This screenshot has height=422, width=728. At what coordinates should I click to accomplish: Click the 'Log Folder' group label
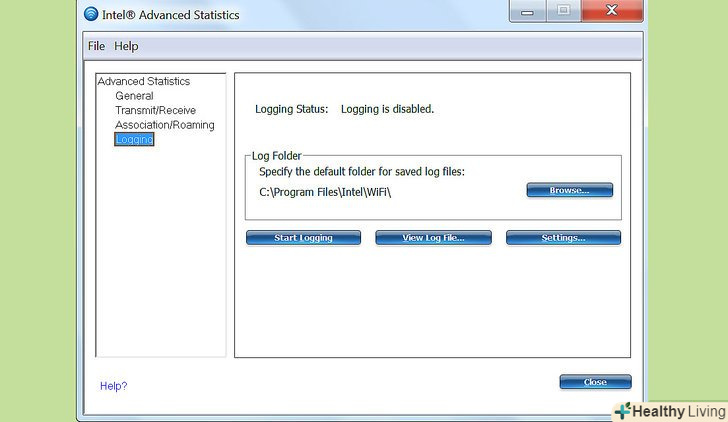[x=276, y=156]
